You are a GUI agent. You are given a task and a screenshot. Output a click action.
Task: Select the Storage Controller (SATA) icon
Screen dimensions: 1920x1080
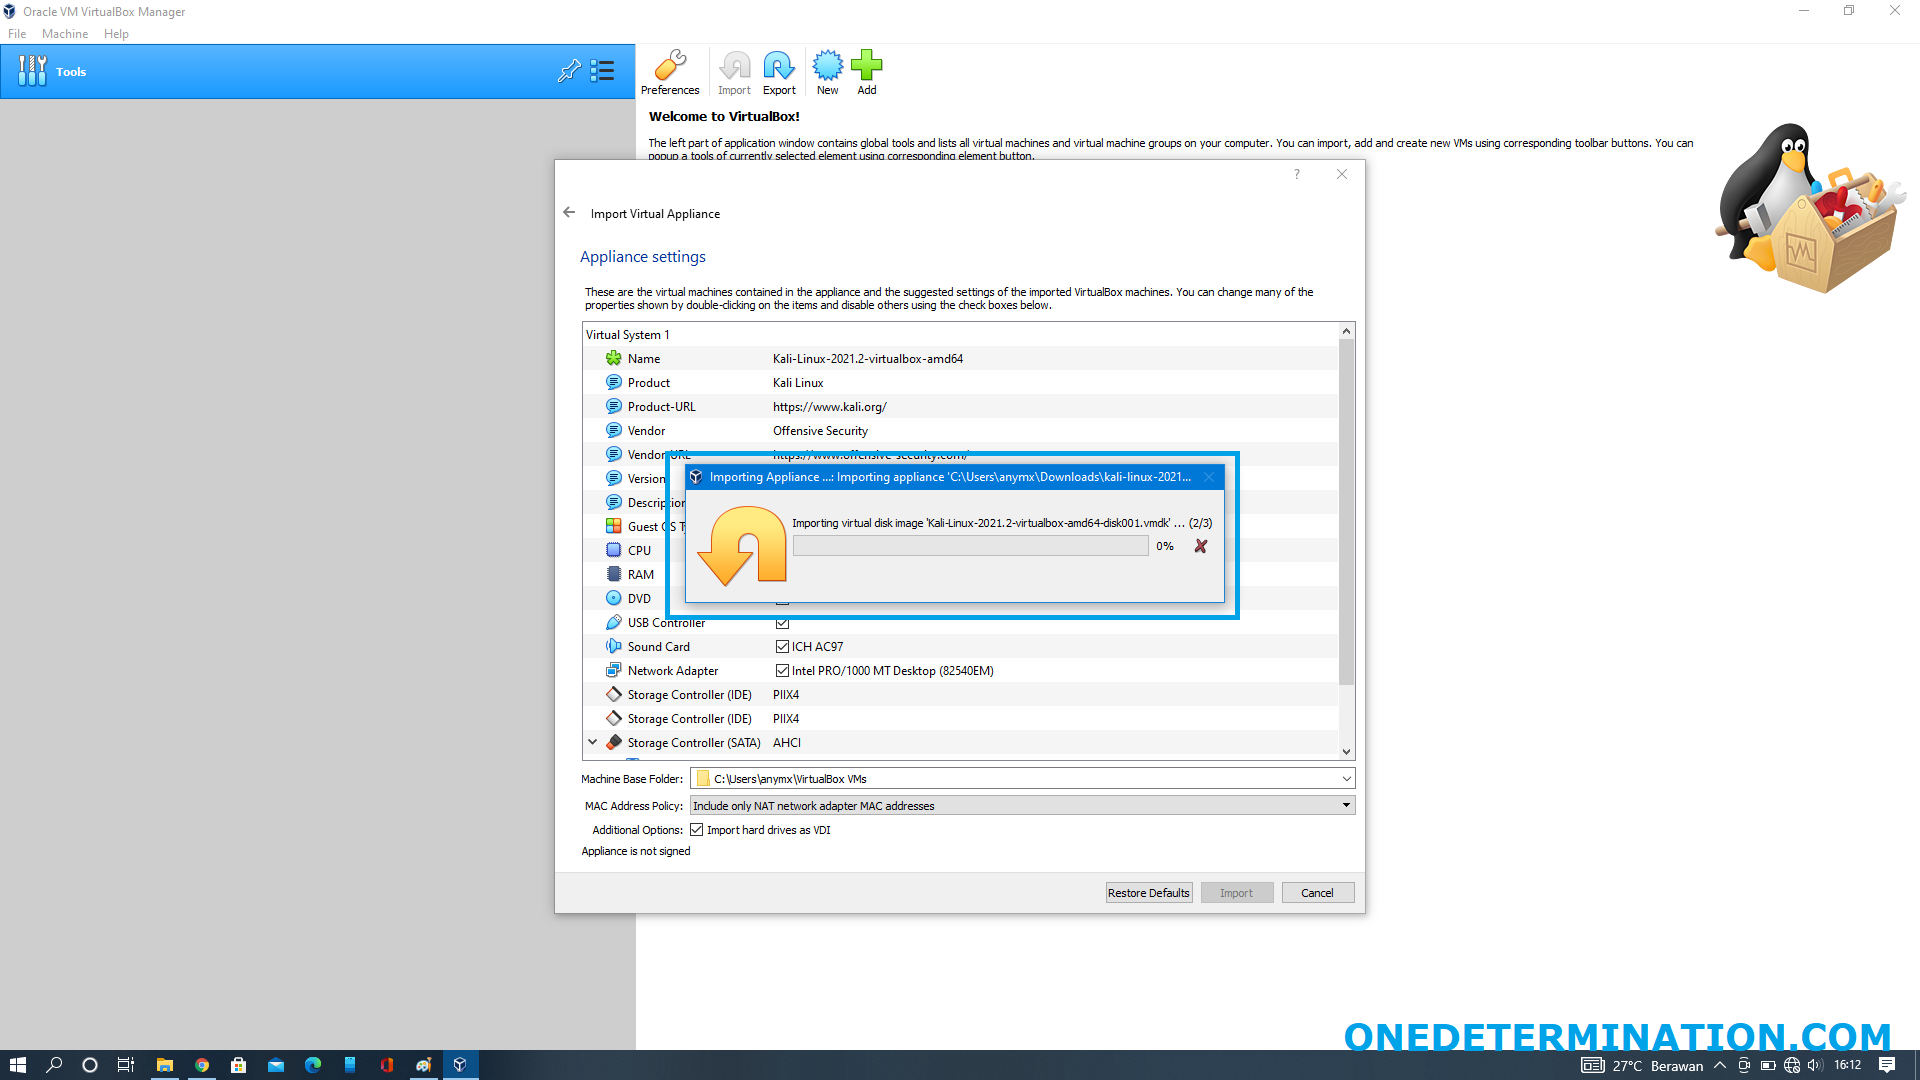point(614,742)
